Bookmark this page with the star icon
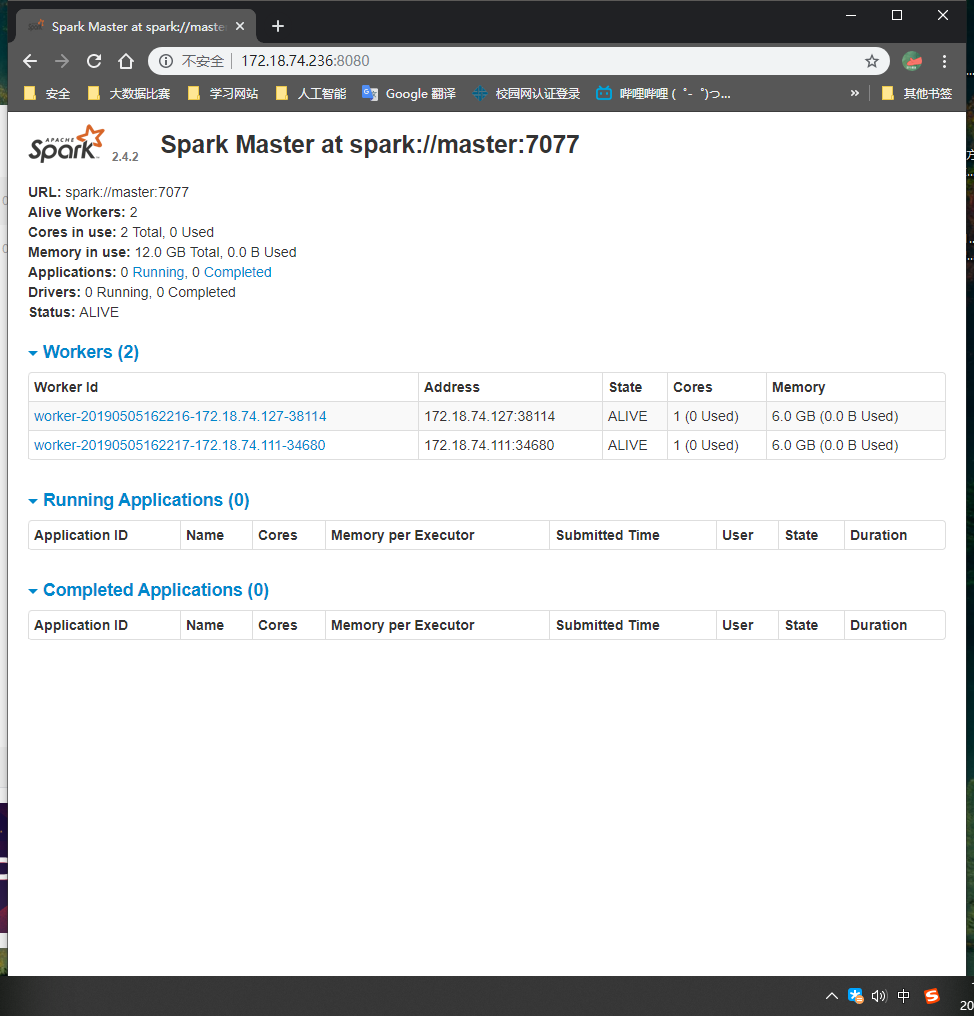Image resolution: width=974 pixels, height=1016 pixels. [x=872, y=61]
